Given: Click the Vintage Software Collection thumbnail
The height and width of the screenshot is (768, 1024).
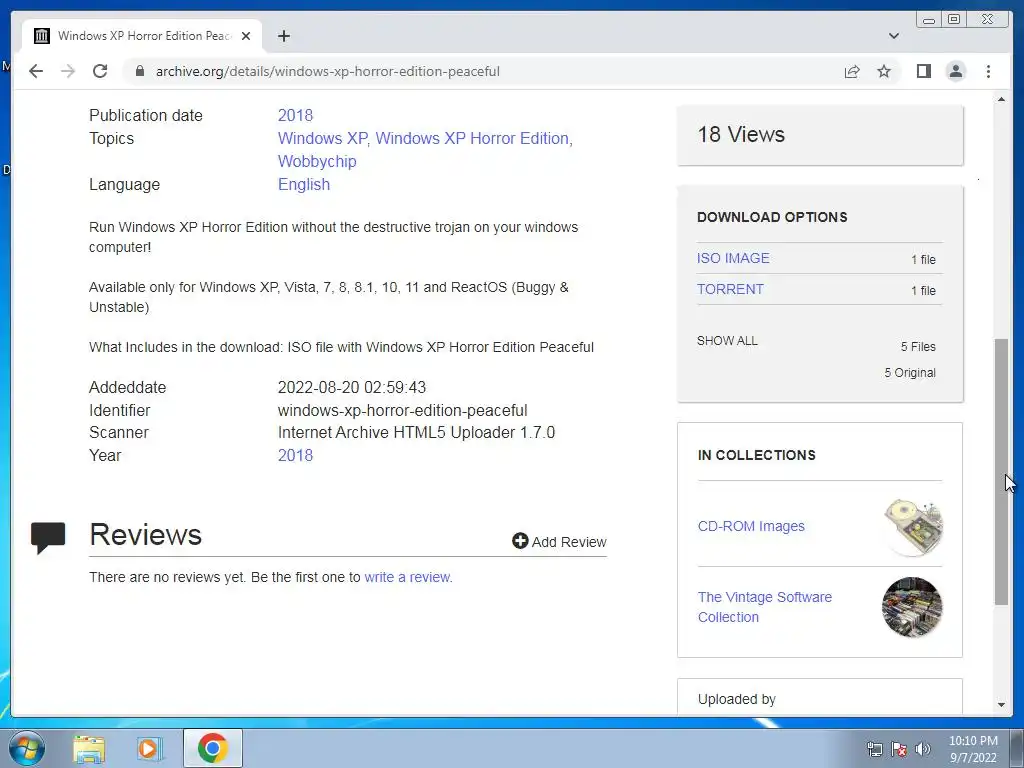Looking at the screenshot, I should (912, 607).
